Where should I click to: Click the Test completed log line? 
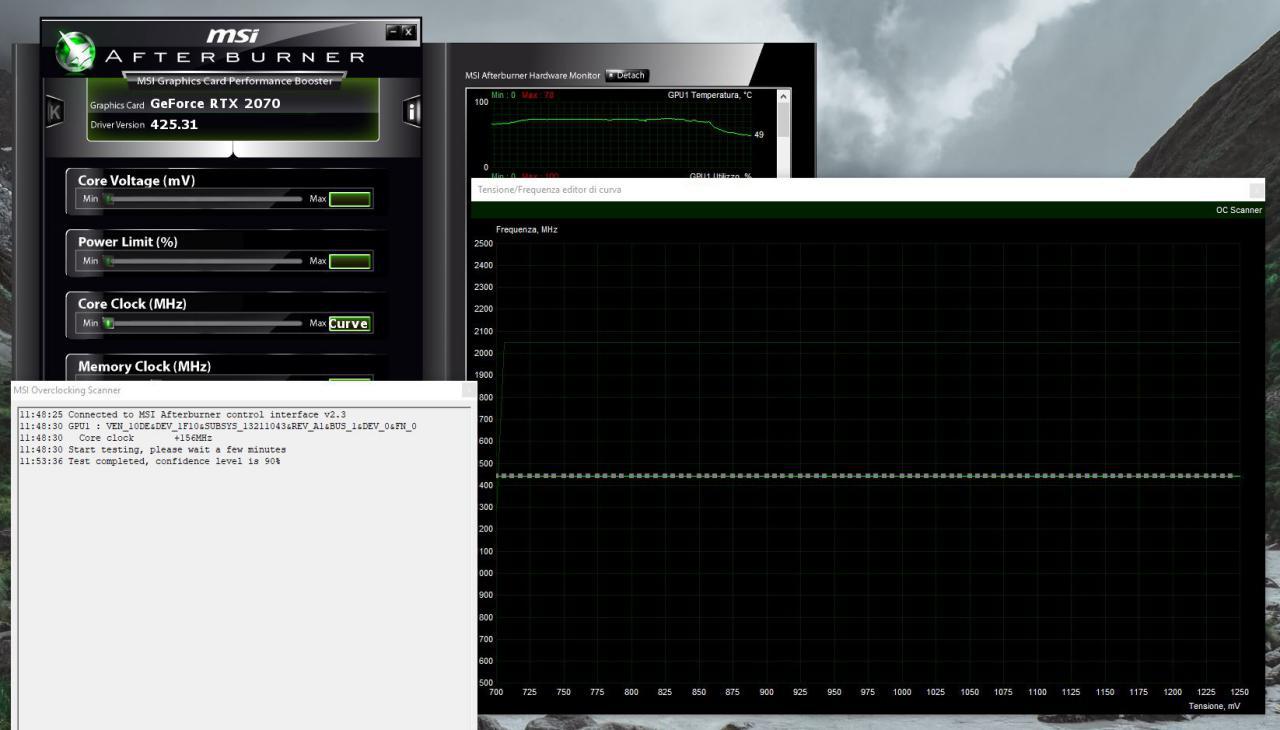tap(150, 461)
